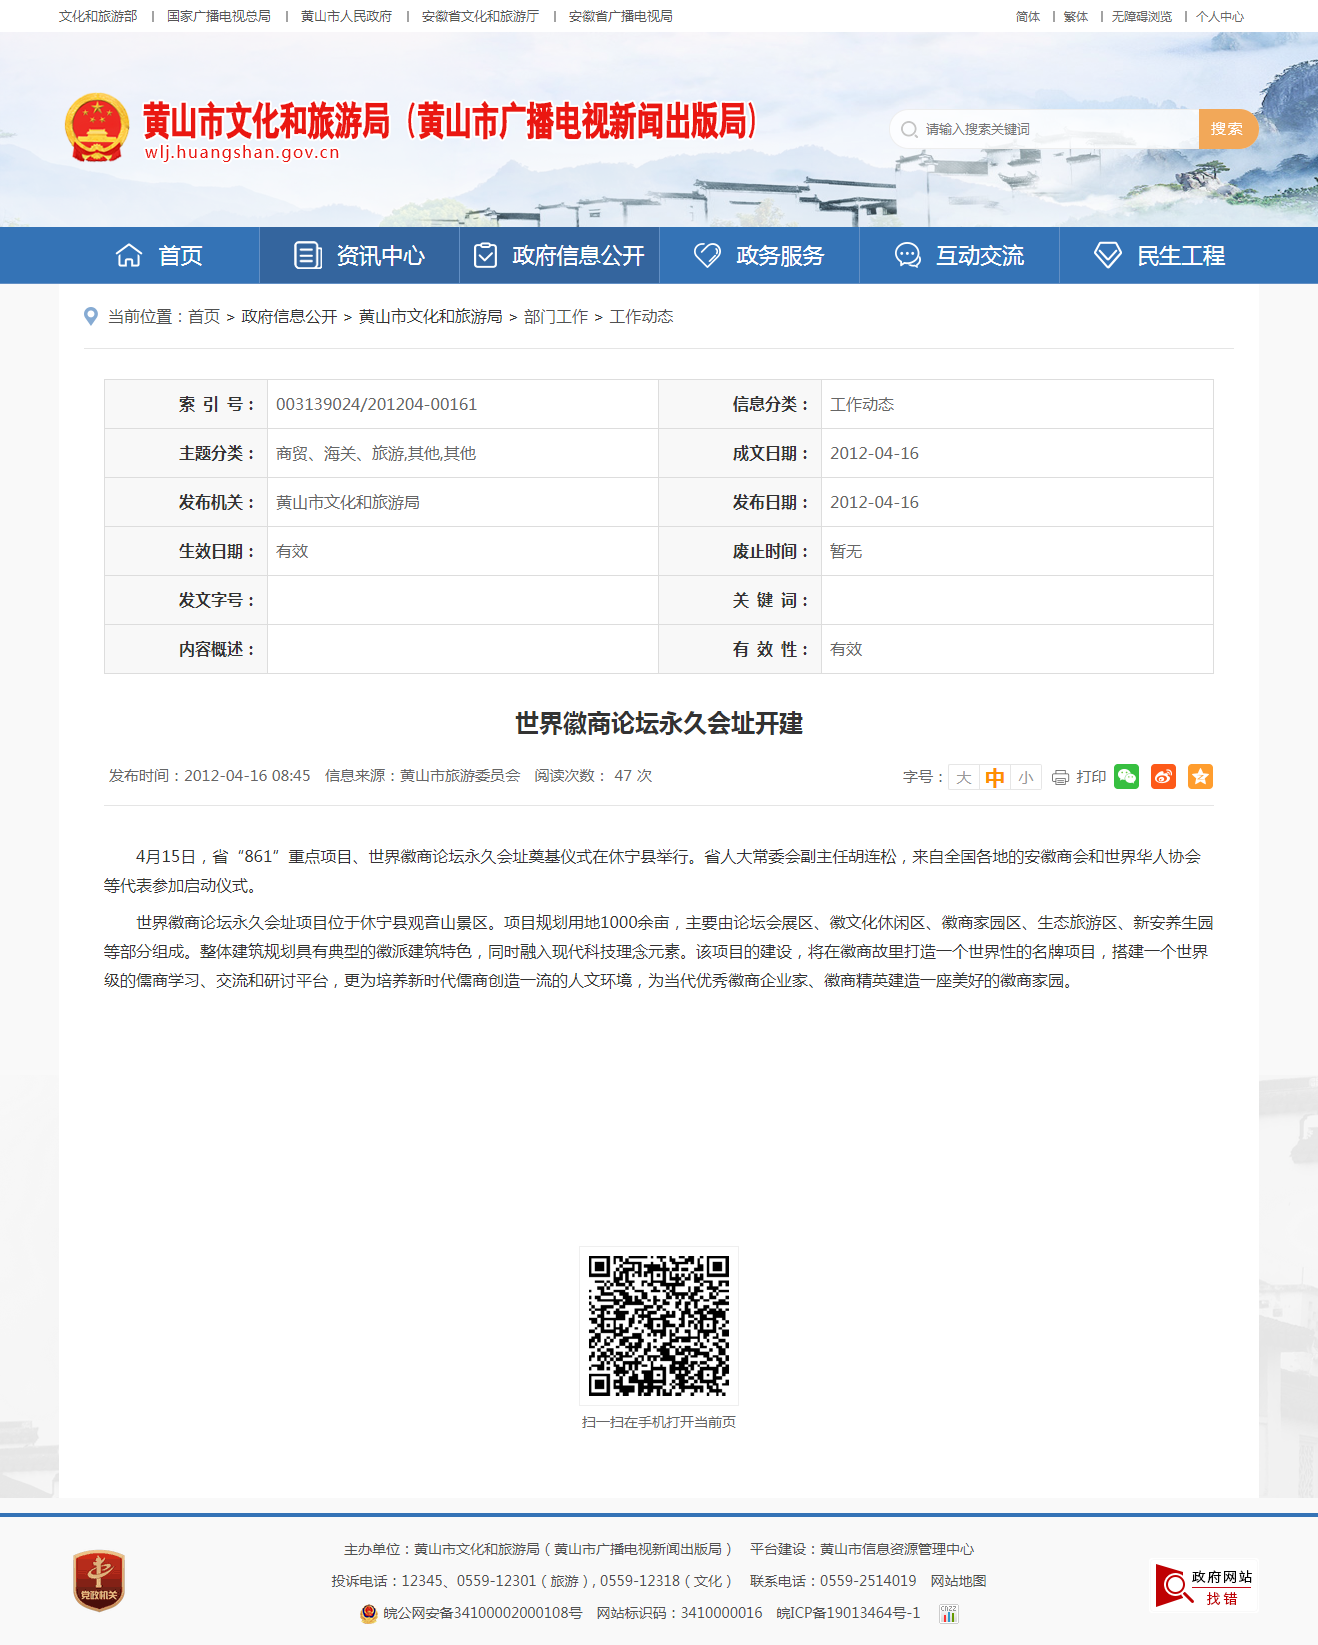Switch to traditional Chinese (繁体)
The height and width of the screenshot is (1645, 1318).
point(1076,17)
